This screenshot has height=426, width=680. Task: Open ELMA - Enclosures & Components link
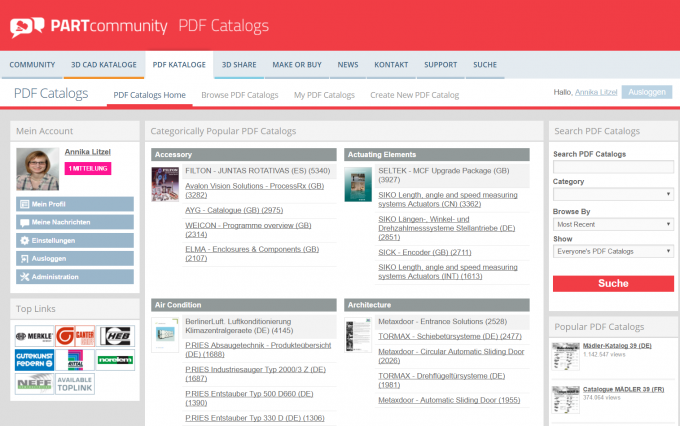[252, 254]
